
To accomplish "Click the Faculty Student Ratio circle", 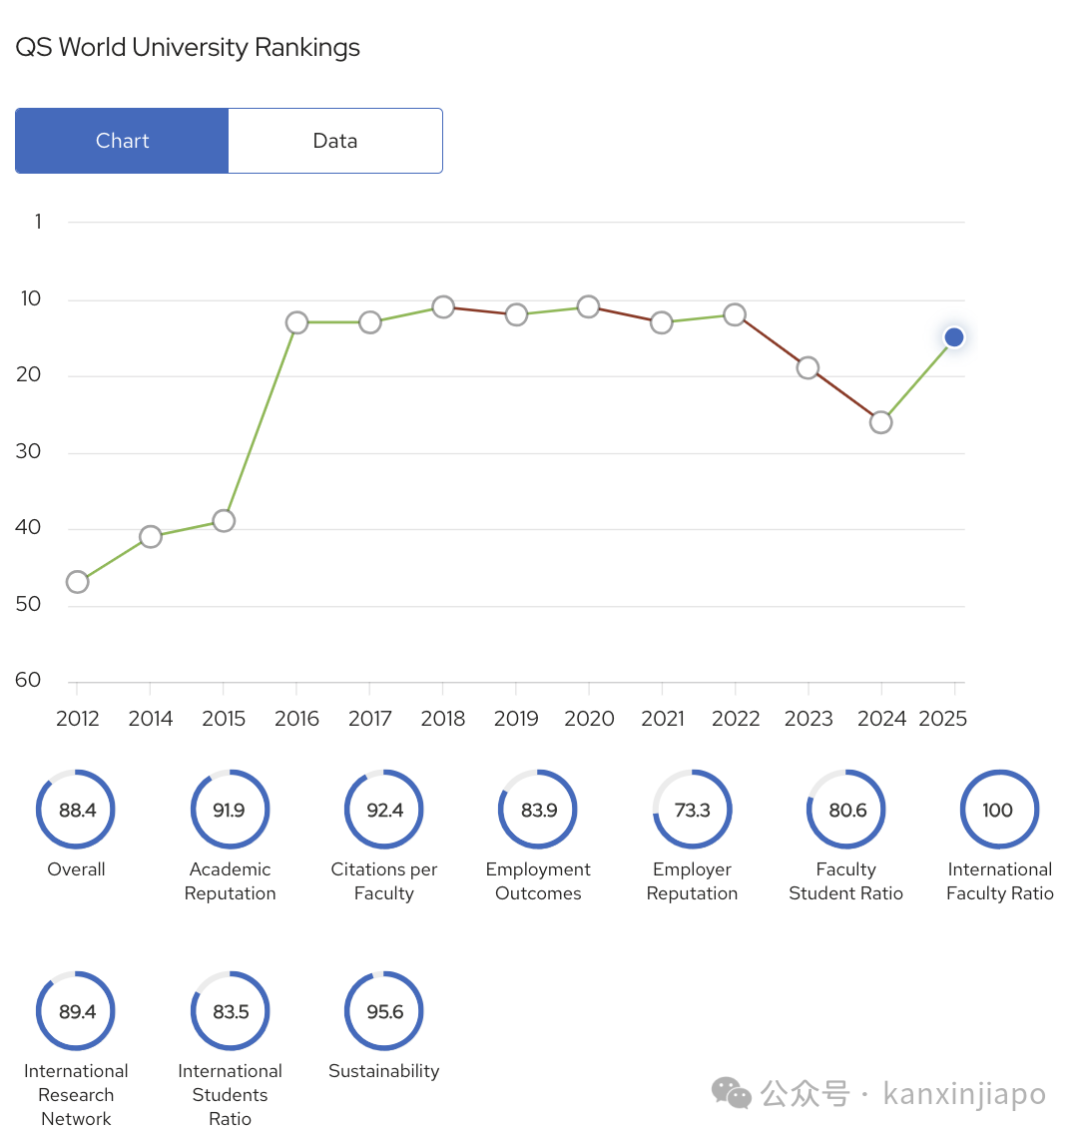I will 846,809.
